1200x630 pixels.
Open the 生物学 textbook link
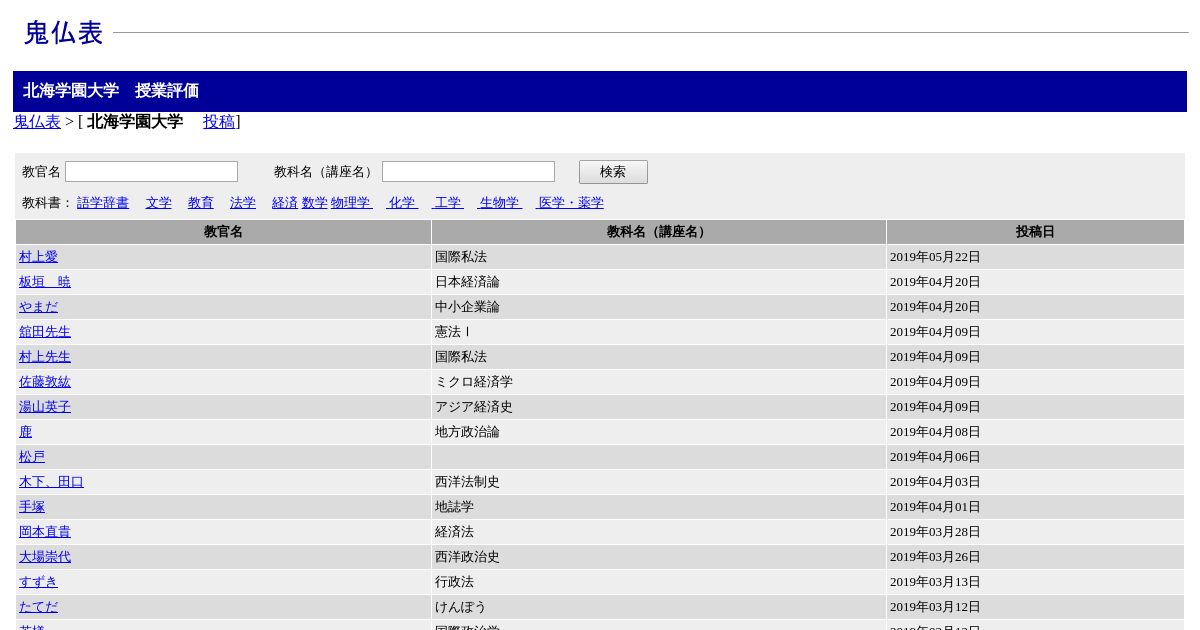(500, 203)
